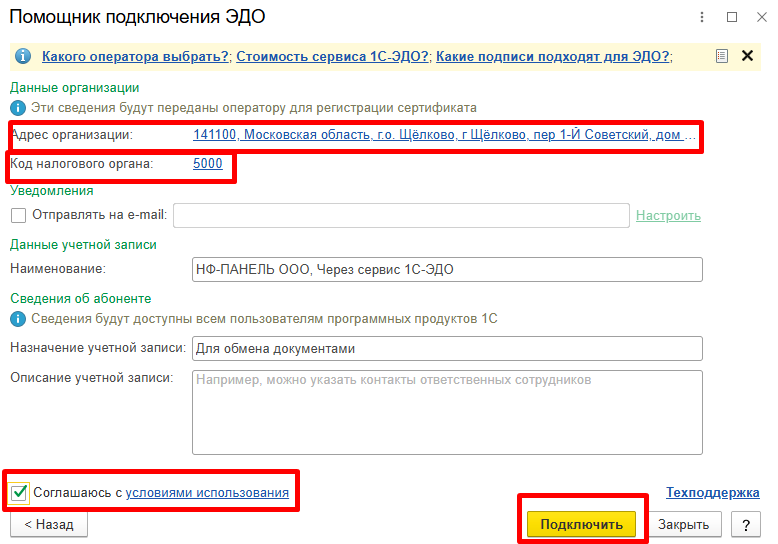Image resolution: width=778 pixels, height=544 pixels.
Task: Click 'Адрес организации:' label
Action: 72,135
